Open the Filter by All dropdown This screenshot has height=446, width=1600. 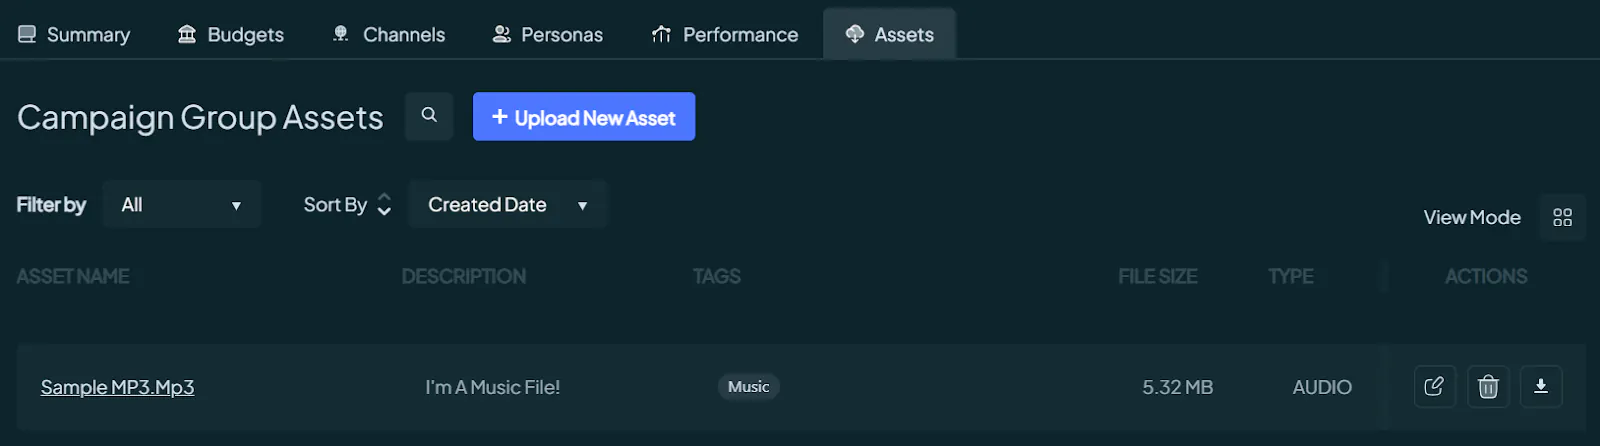[x=182, y=205]
